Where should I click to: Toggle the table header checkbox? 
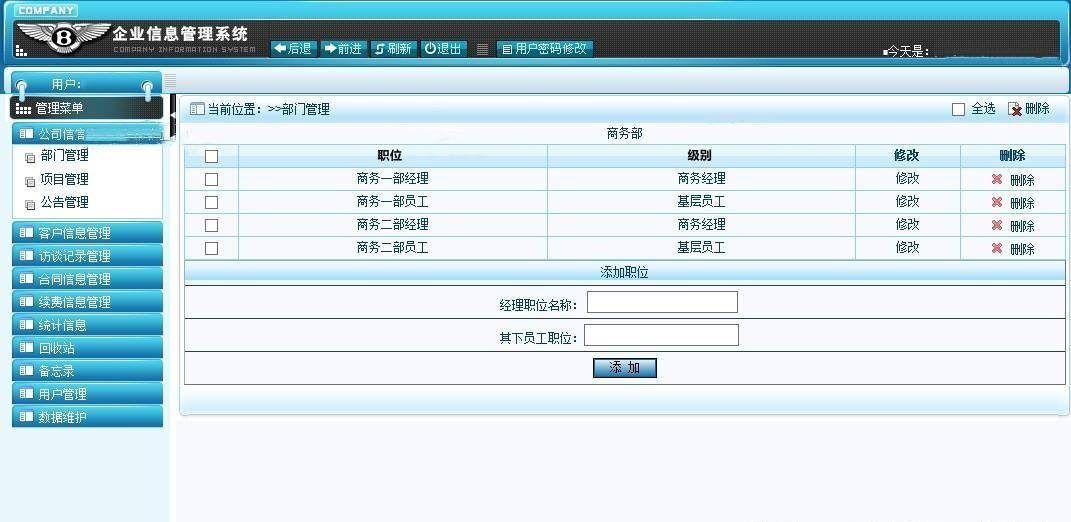coord(211,156)
